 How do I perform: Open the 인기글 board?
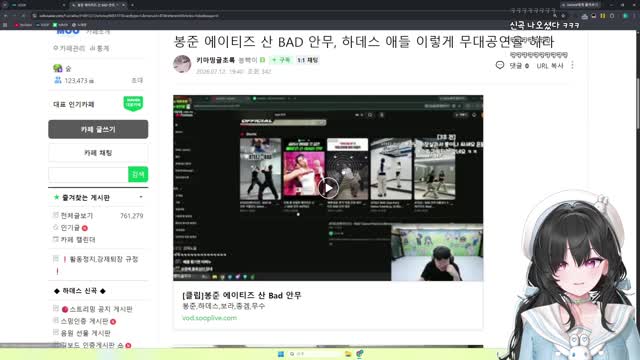70,227
